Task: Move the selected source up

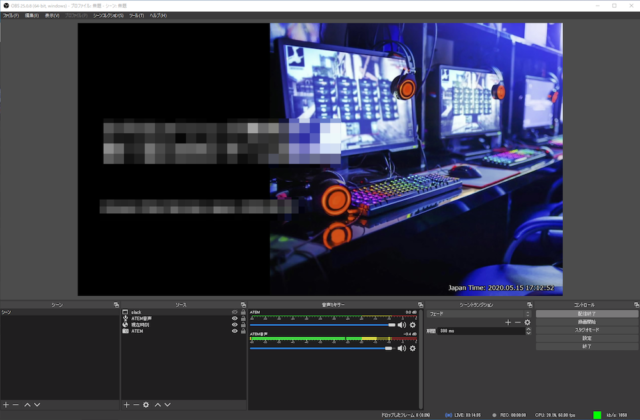Action: (158, 405)
